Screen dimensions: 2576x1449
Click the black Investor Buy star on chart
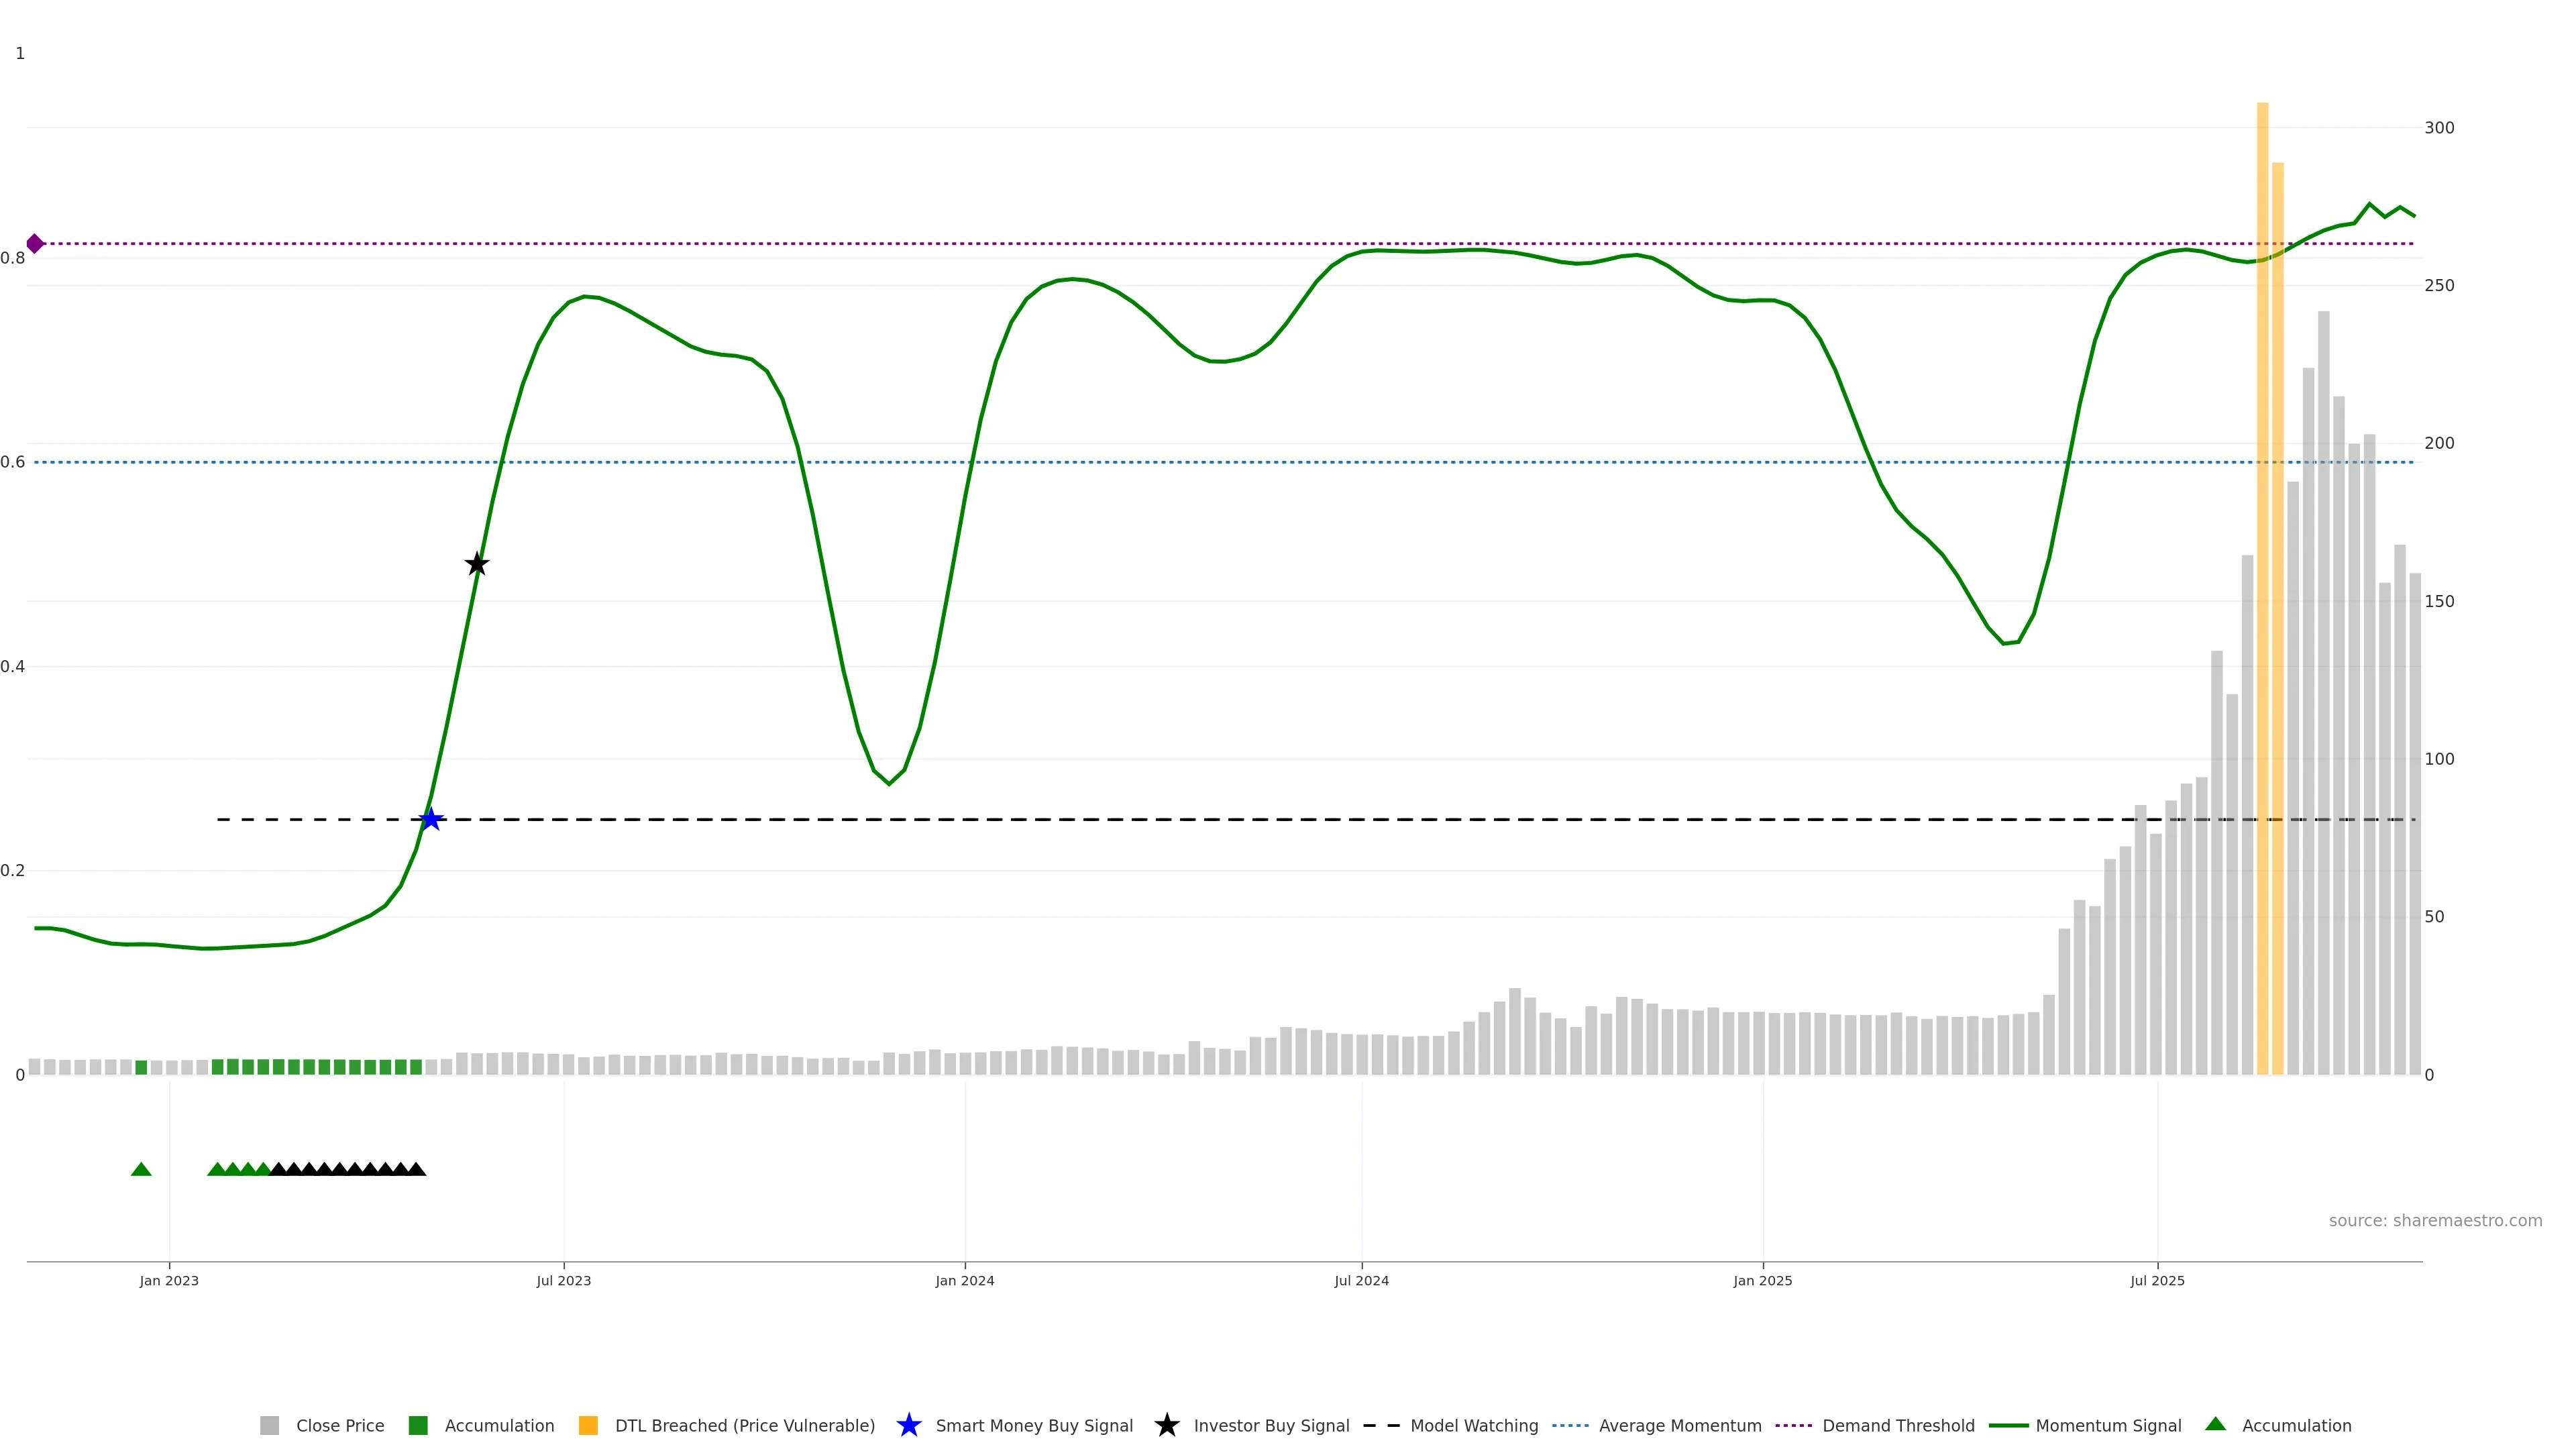477,564
